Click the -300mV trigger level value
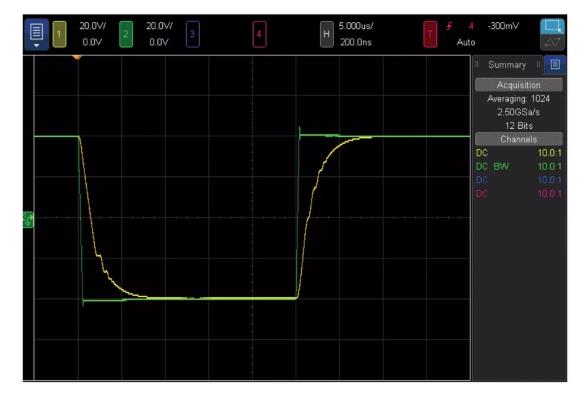The height and width of the screenshot is (400, 578). 503,26
